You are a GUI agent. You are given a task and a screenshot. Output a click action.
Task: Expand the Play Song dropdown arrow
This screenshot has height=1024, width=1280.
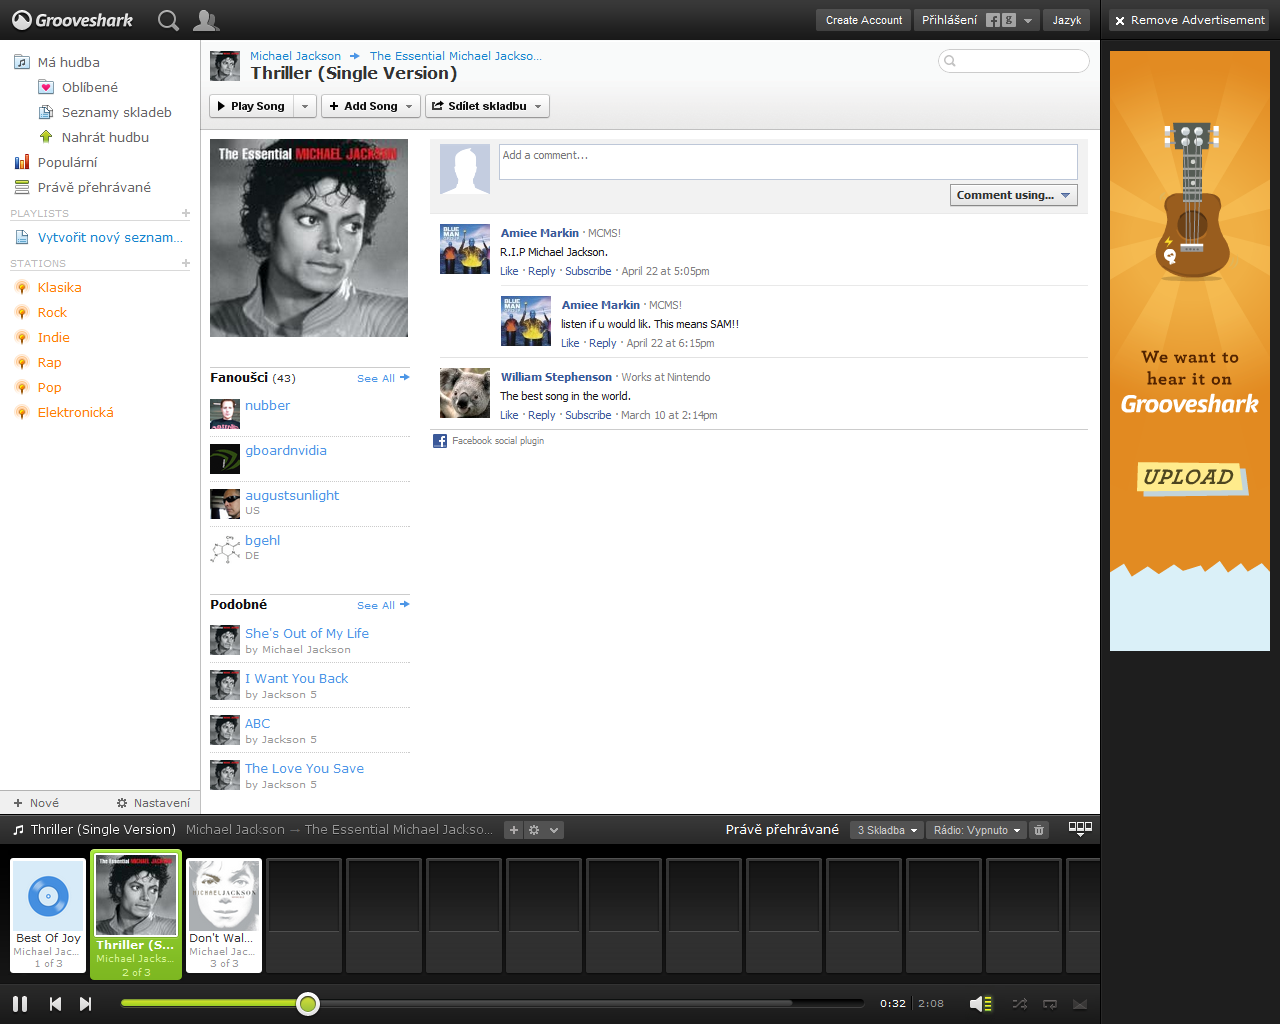coord(305,106)
